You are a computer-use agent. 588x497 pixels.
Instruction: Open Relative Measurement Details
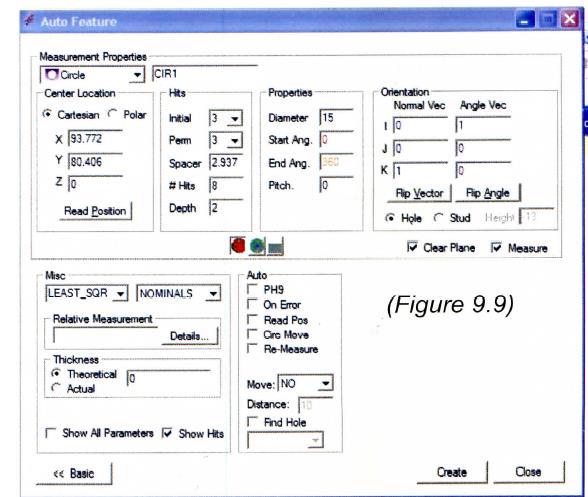tap(189, 336)
